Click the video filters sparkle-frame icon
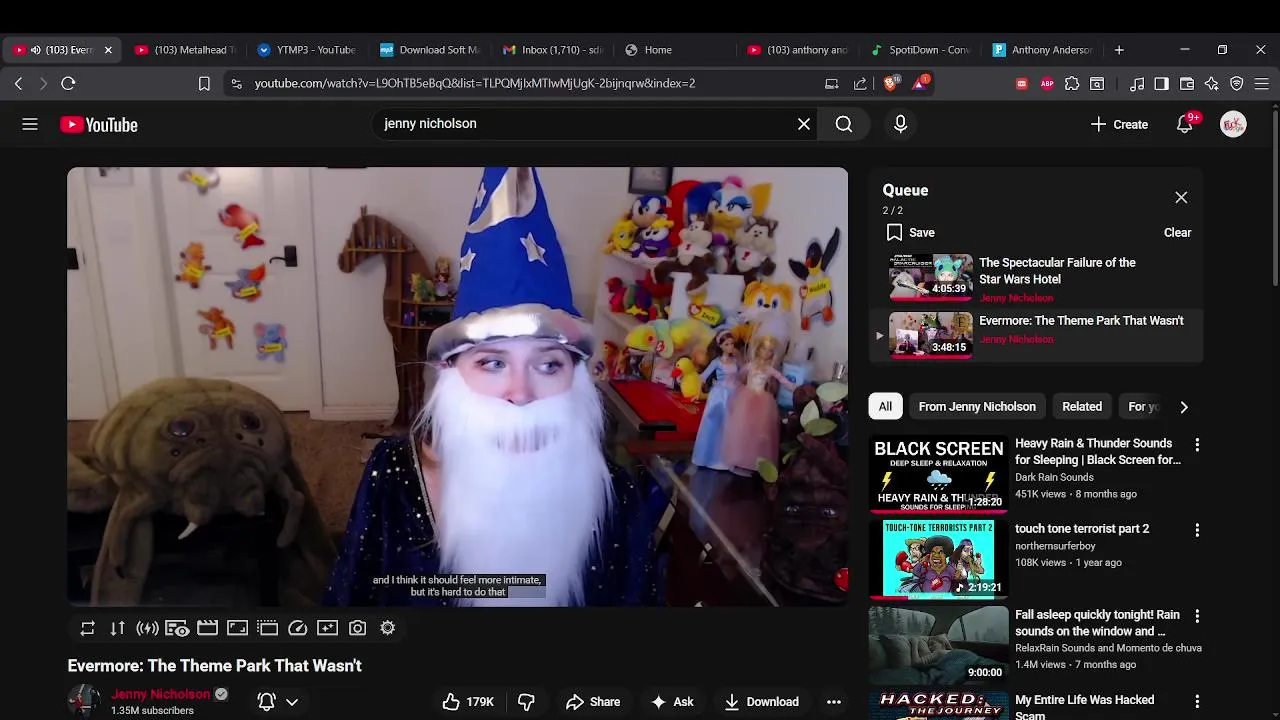Image resolution: width=1280 pixels, height=720 pixels. pyautogui.click(x=327, y=628)
